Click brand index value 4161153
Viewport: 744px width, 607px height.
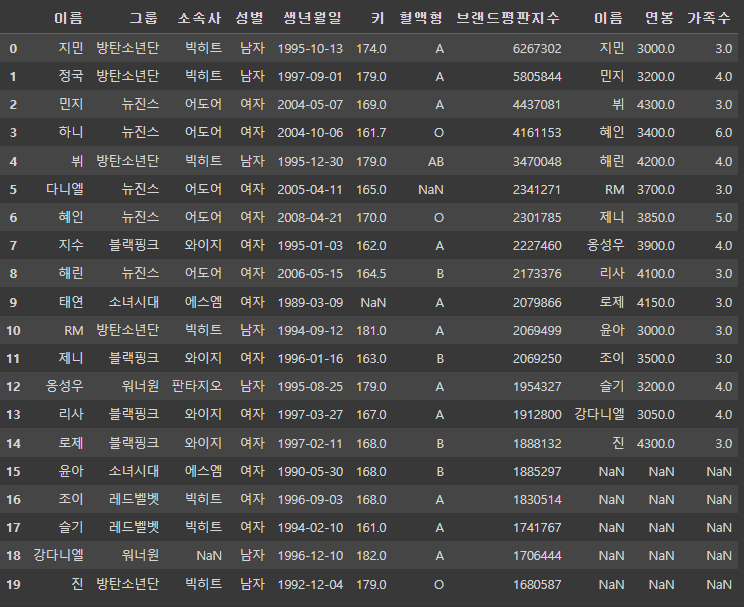[x=537, y=132]
